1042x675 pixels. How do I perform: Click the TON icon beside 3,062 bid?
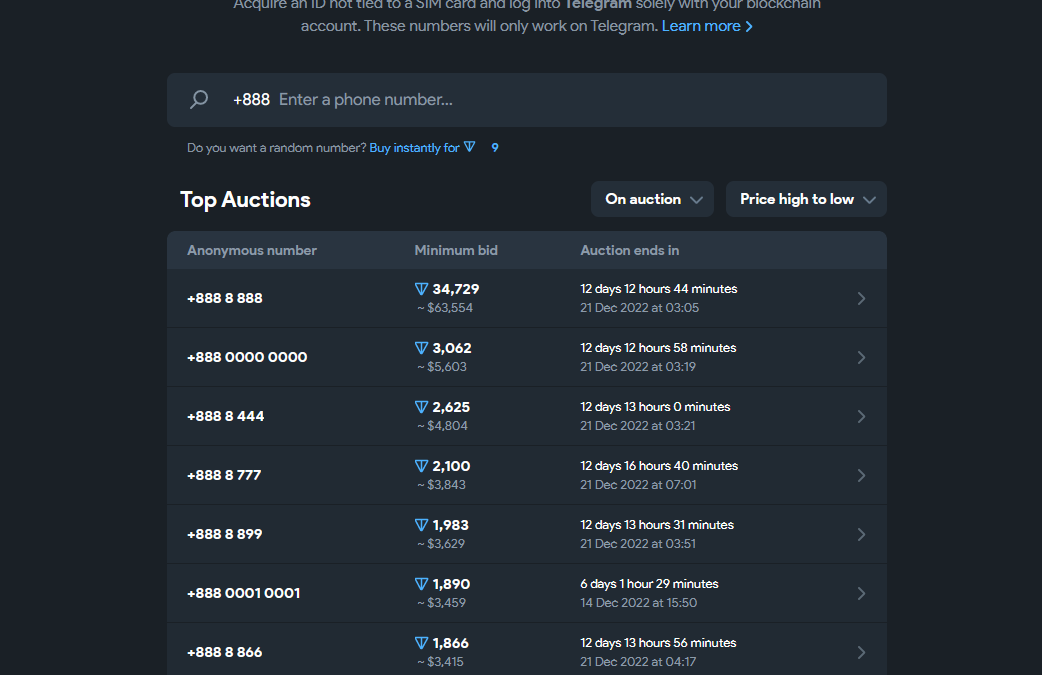[421, 348]
